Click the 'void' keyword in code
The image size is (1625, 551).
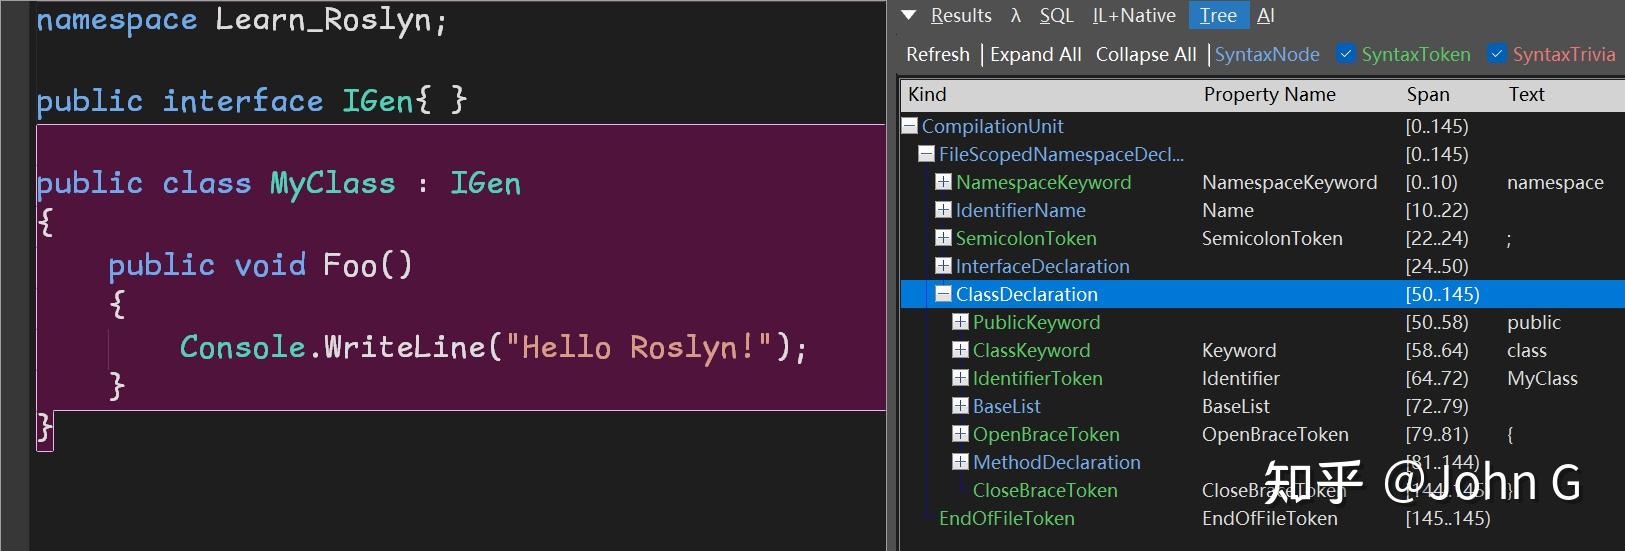(x=270, y=265)
